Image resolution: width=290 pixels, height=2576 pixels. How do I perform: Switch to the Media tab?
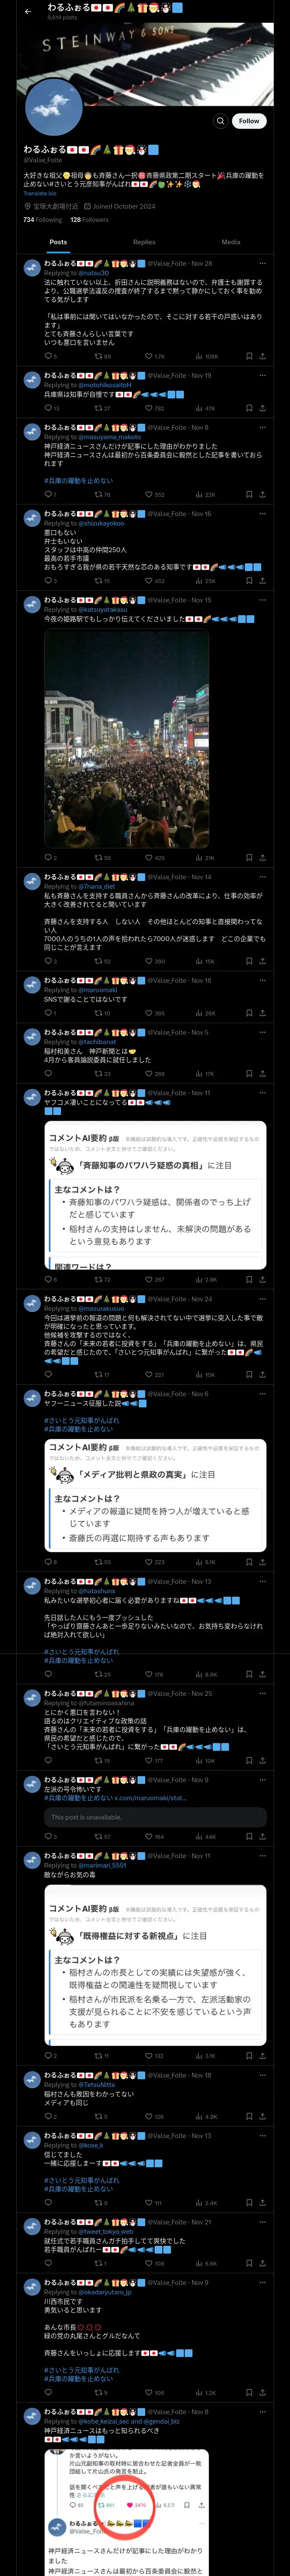[231, 242]
